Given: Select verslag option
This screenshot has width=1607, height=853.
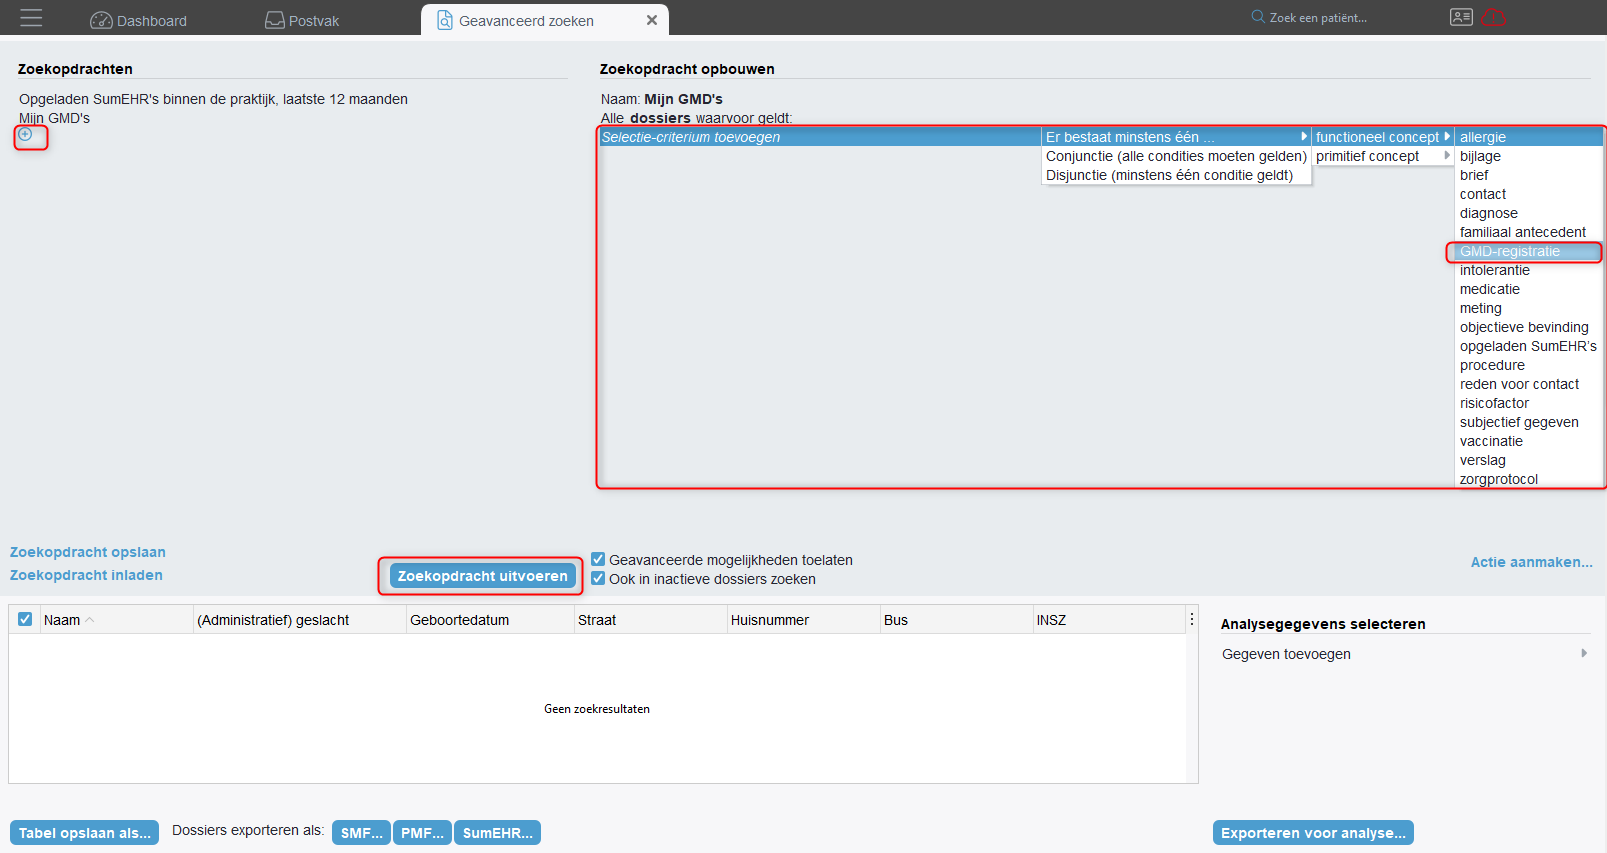Looking at the screenshot, I should [x=1529, y=460].
